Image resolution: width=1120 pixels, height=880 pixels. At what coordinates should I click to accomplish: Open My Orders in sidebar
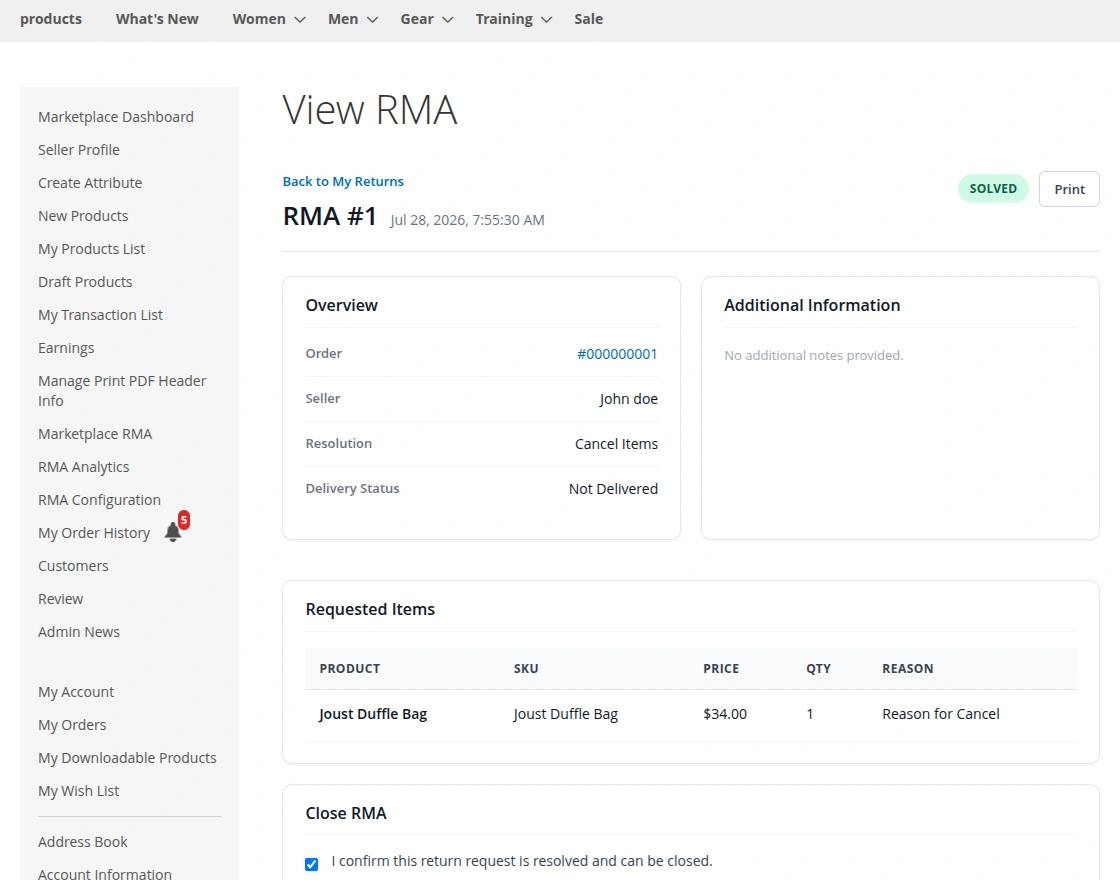click(72, 725)
